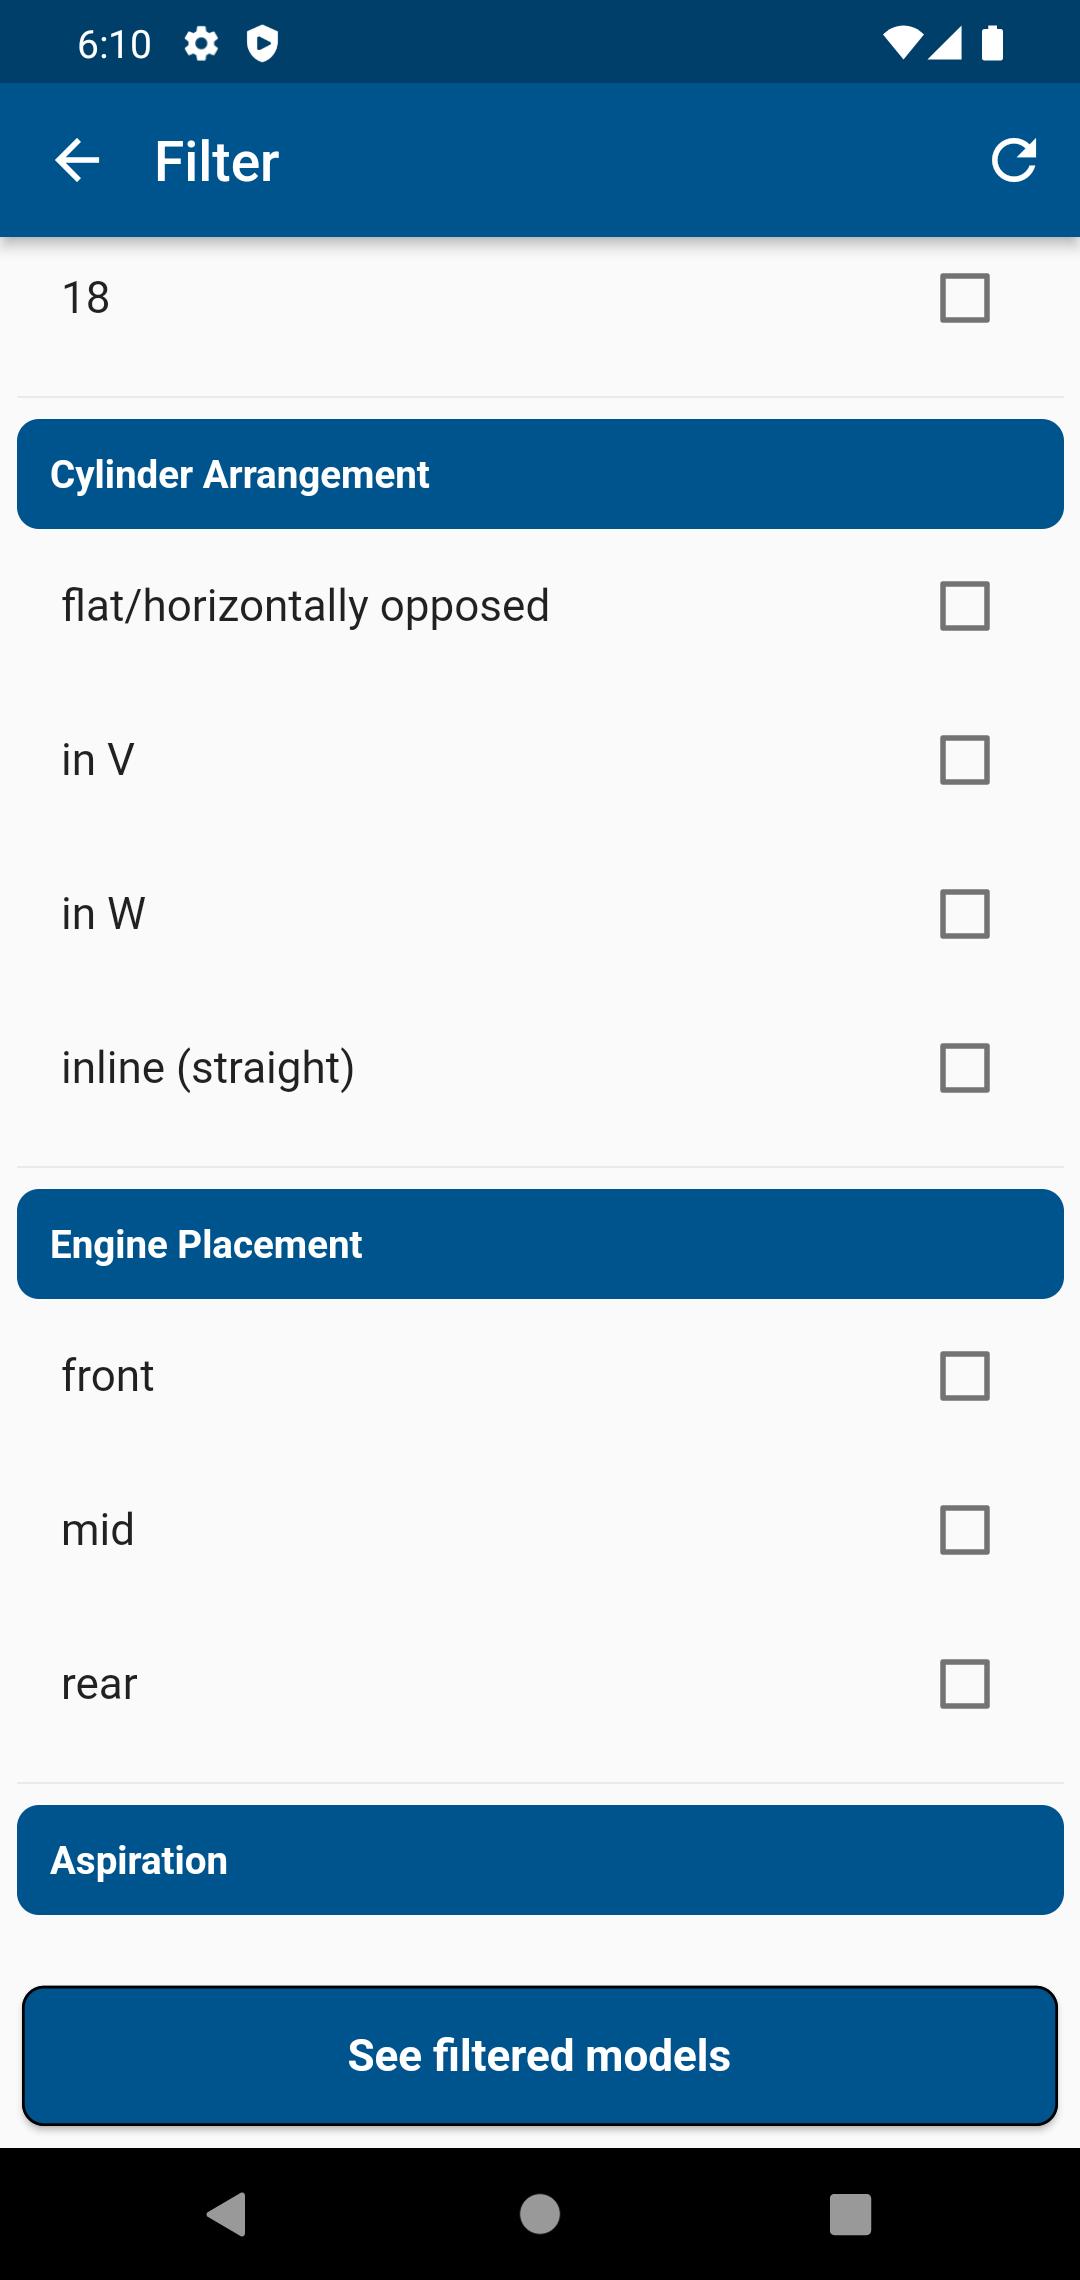Tap the Android home circle button
This screenshot has height=2280, width=1080.
click(x=540, y=2213)
